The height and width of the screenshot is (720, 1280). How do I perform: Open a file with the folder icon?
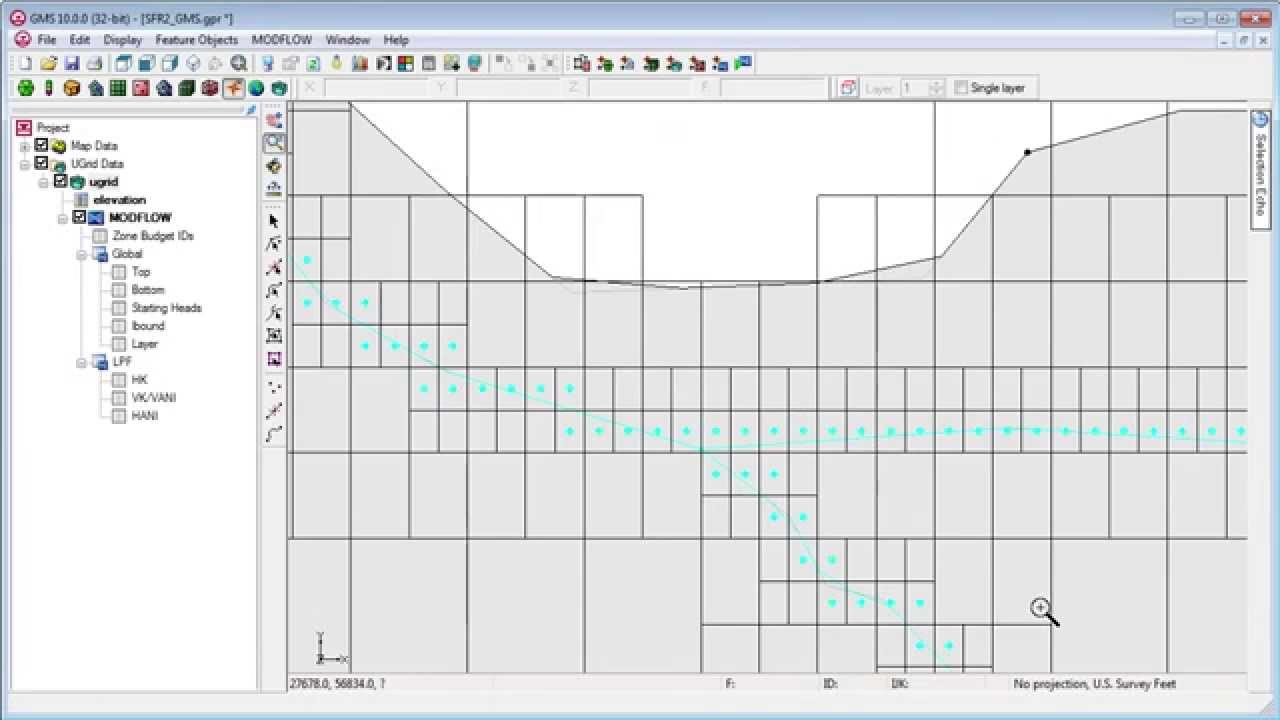[x=48, y=63]
